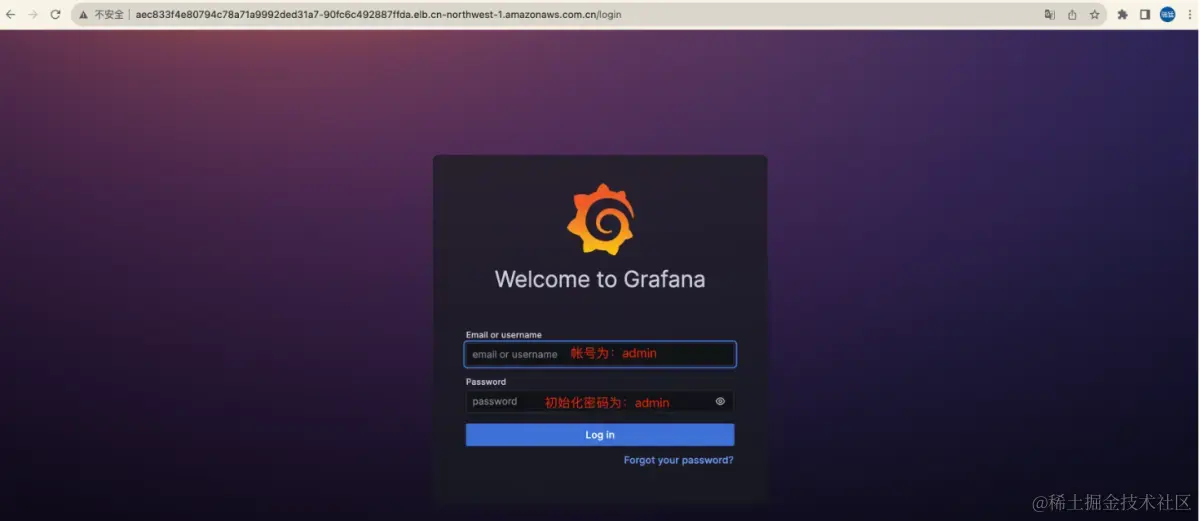The width and height of the screenshot is (1200, 521).
Task: Open the translate page icon
Action: click(1049, 15)
